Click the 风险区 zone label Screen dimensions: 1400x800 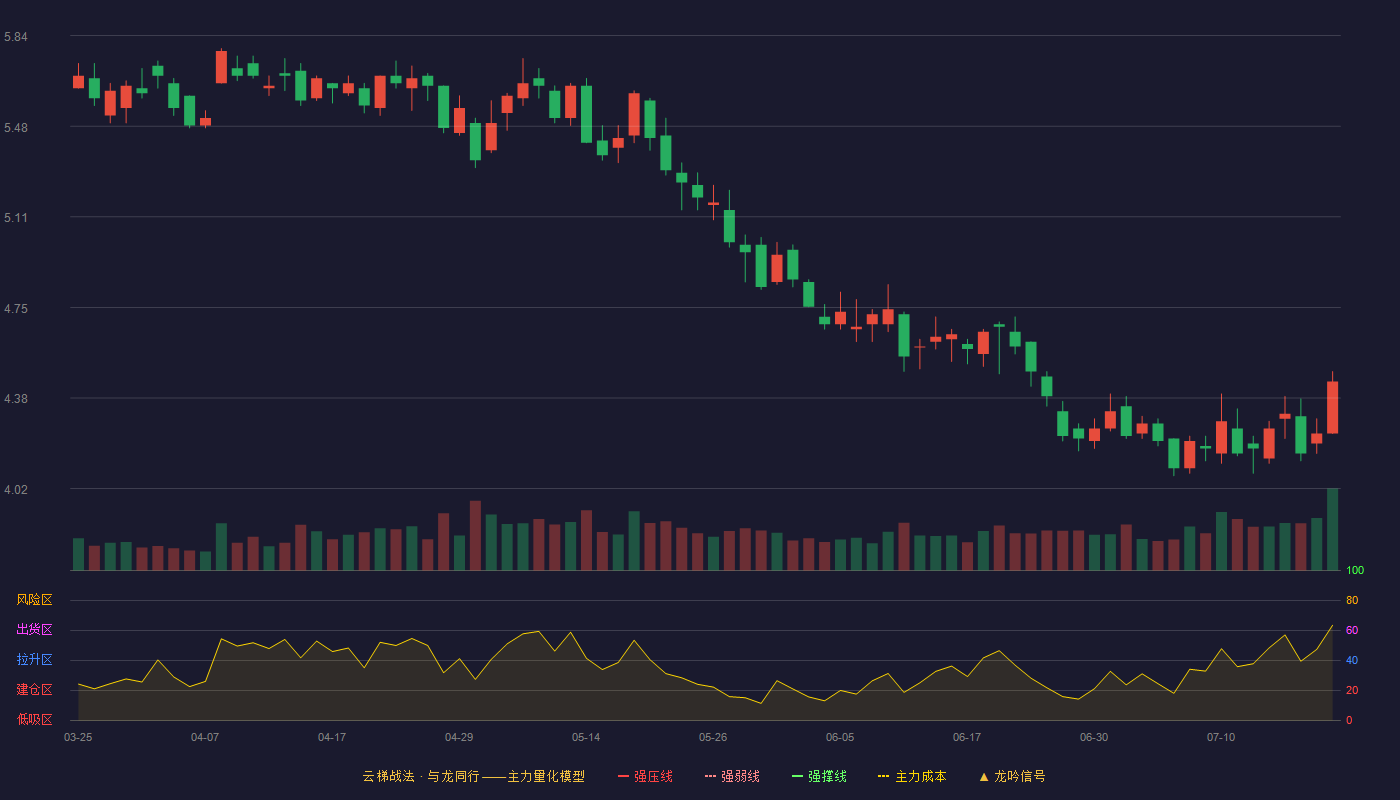point(34,600)
